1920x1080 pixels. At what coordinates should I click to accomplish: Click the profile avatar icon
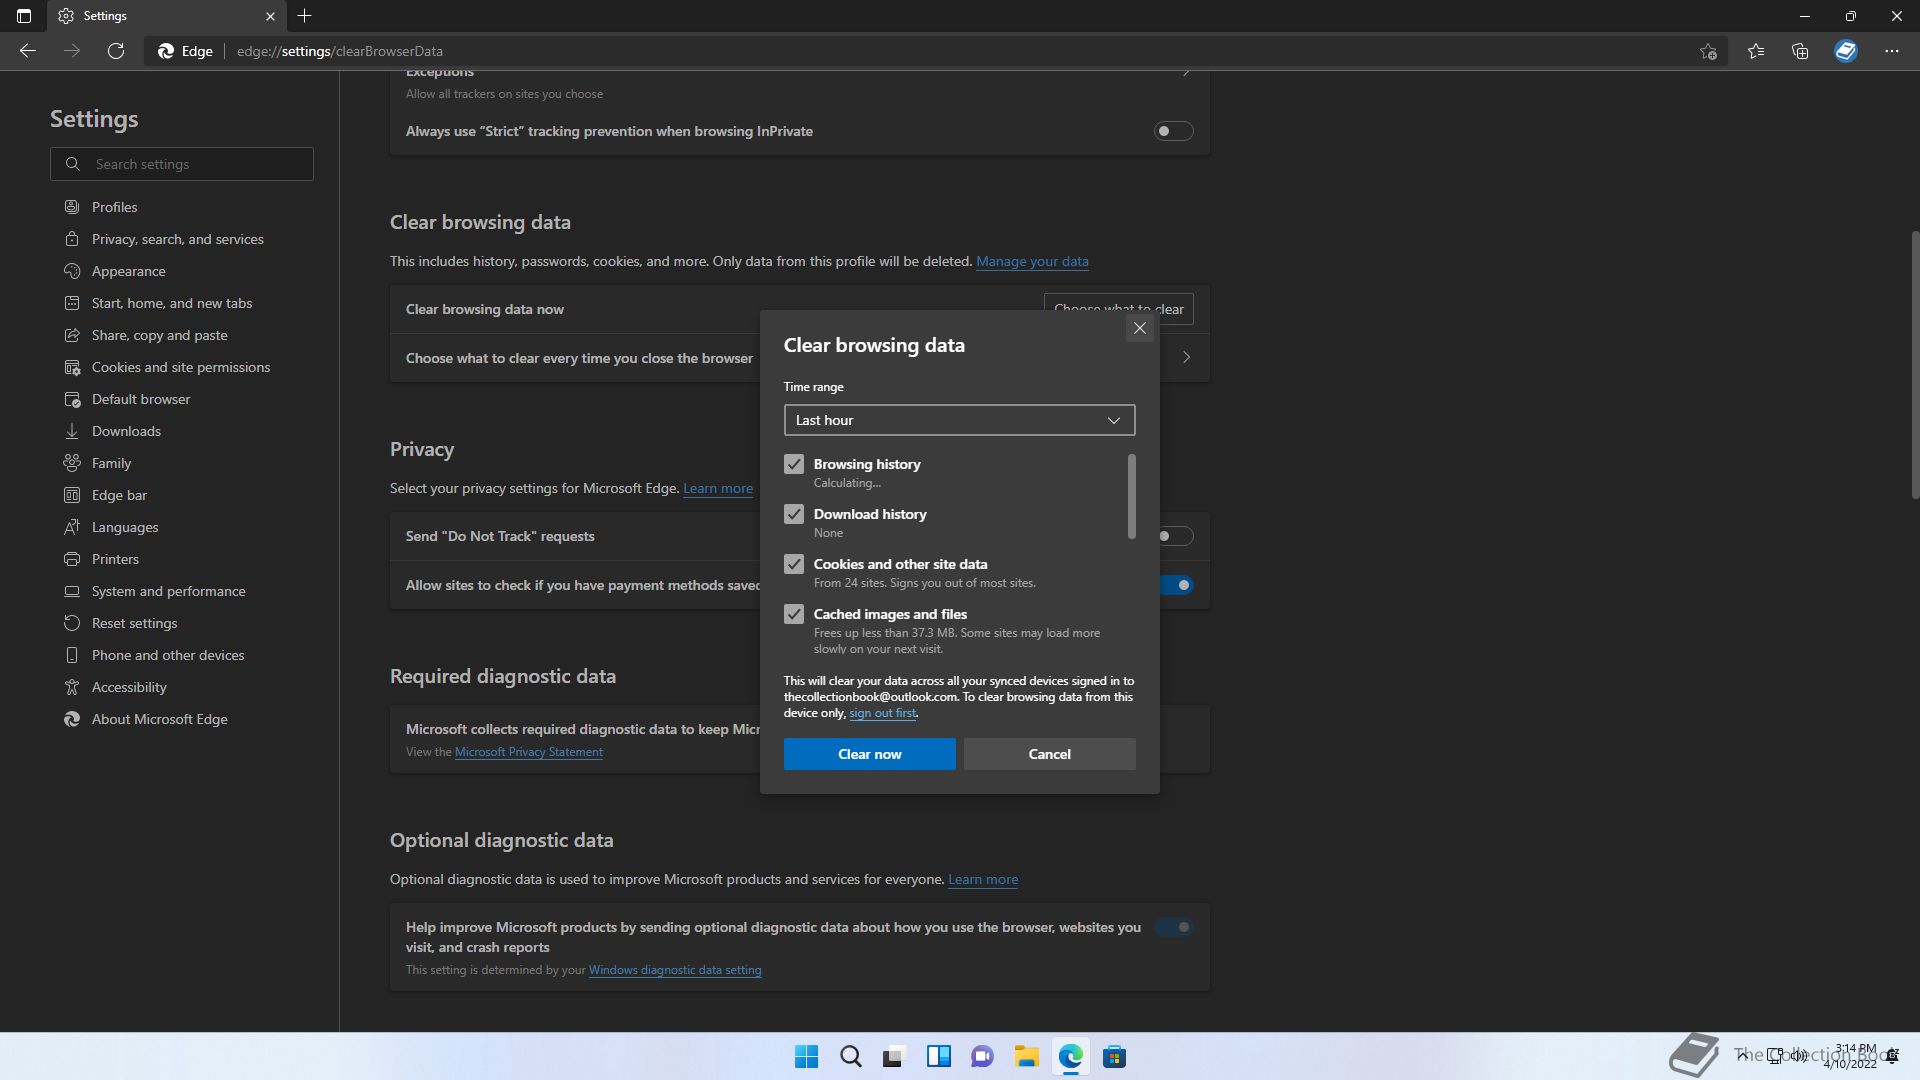click(x=1846, y=51)
